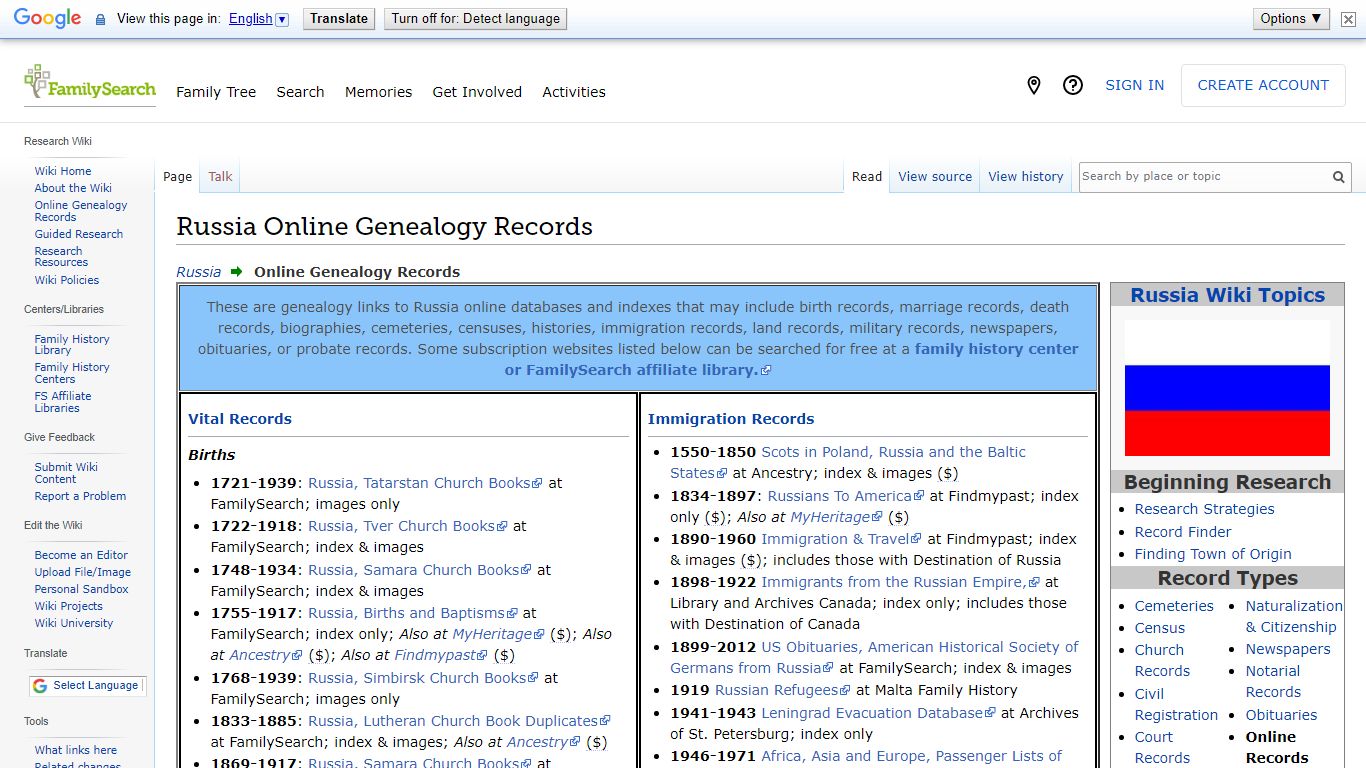Open the Search menu in header
The image size is (1366, 768).
(300, 92)
